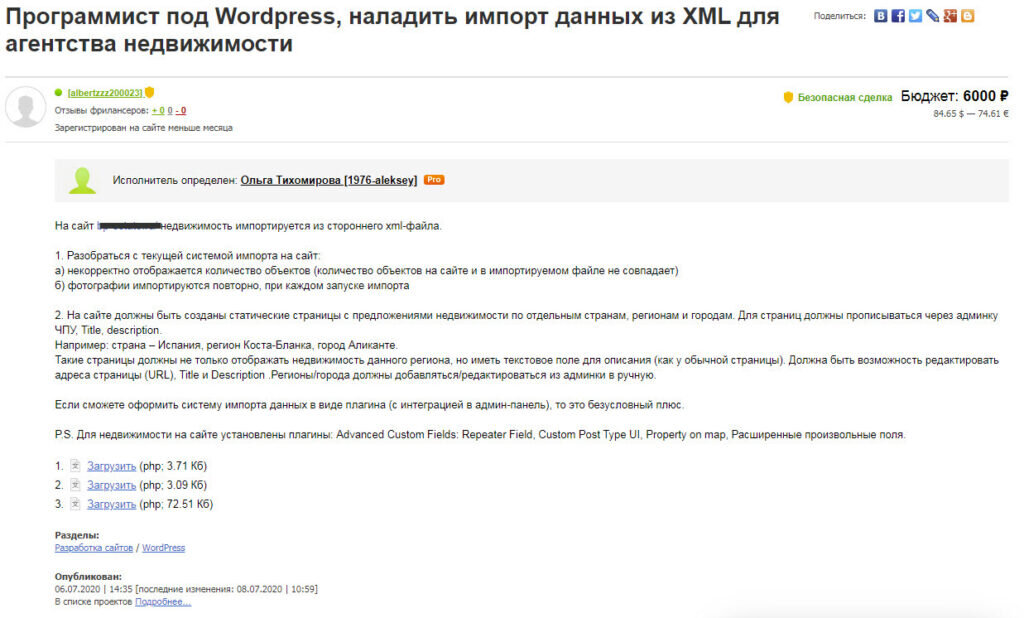Click the shield badge next to albertzzz200023
The image size is (1024, 618).
coord(150,92)
